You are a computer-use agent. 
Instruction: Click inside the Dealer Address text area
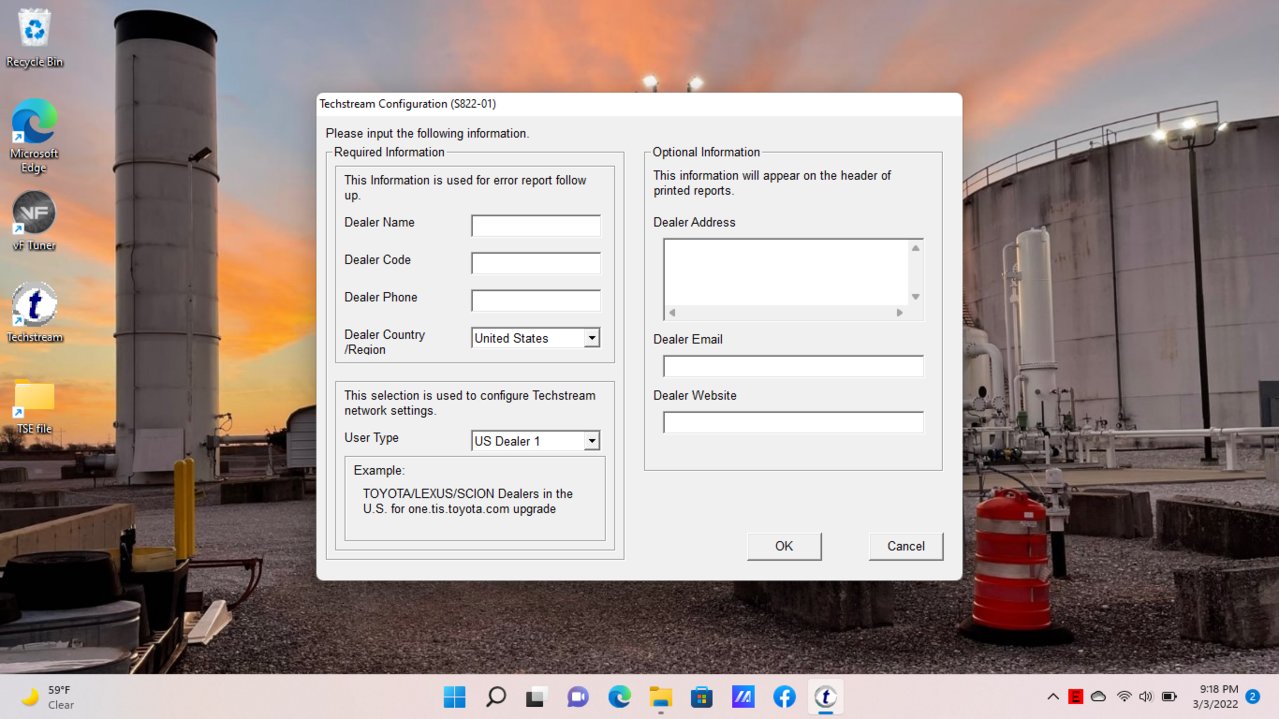click(786, 272)
